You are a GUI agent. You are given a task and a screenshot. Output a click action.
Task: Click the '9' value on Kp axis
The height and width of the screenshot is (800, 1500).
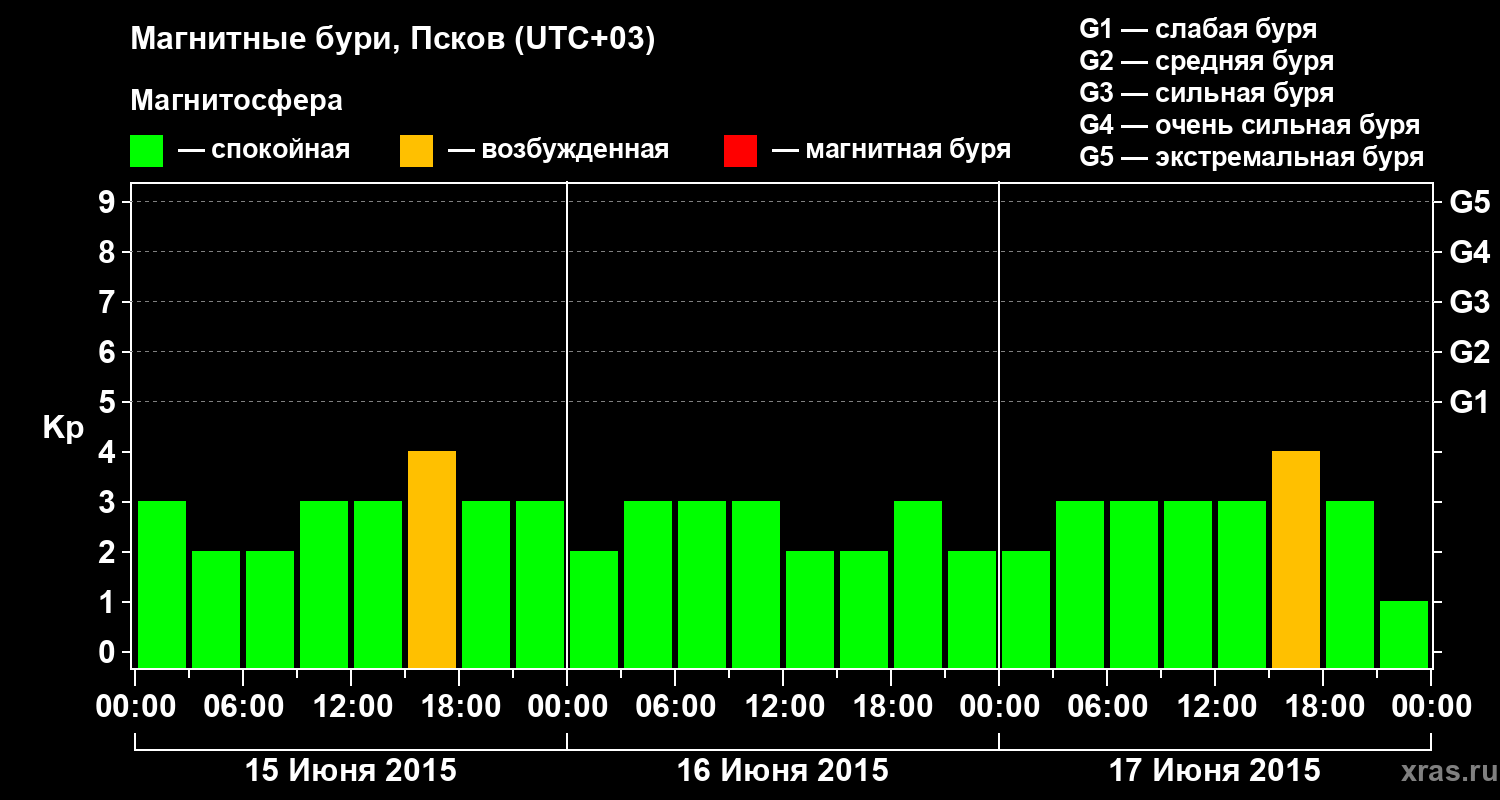(108, 202)
